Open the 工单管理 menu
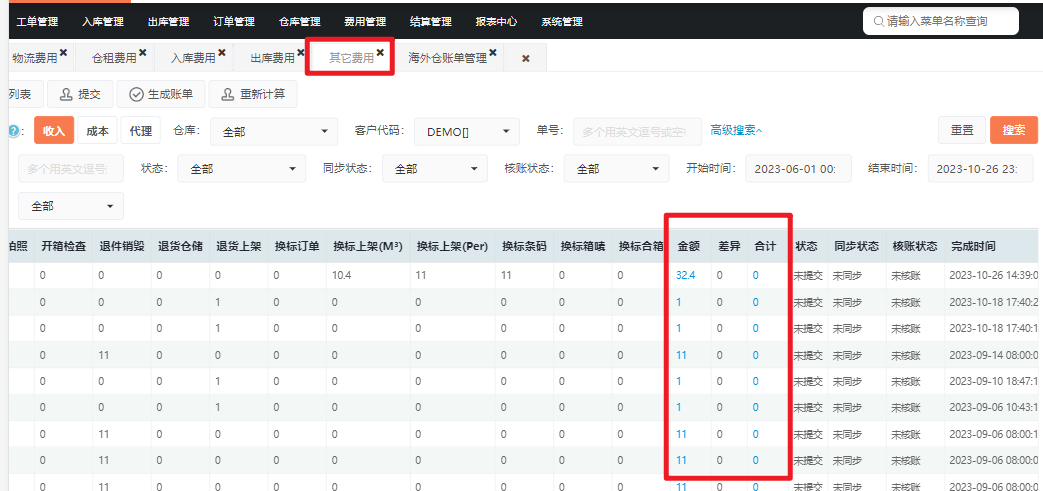This screenshot has width=1043, height=491. pyautogui.click(x=37, y=22)
